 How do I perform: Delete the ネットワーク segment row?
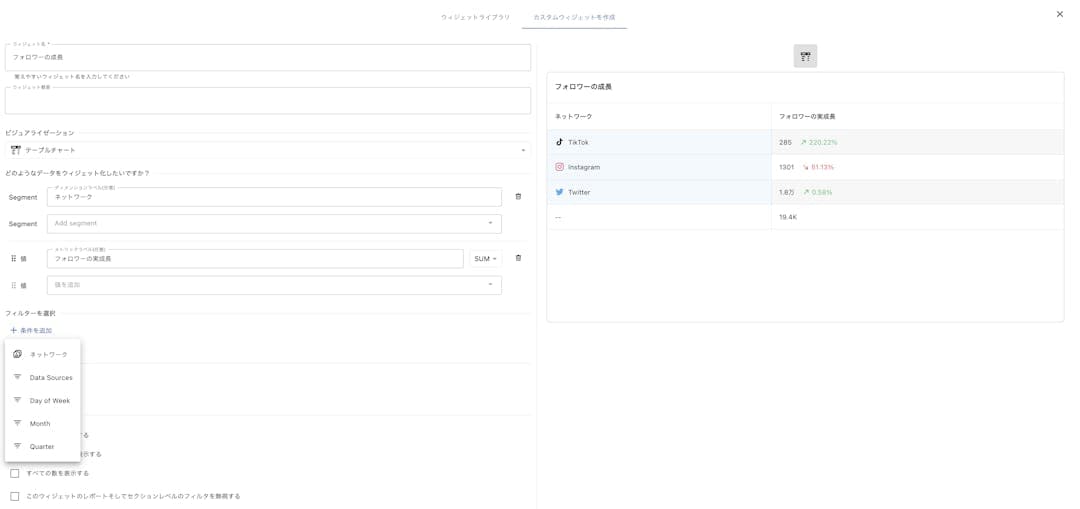(x=518, y=197)
